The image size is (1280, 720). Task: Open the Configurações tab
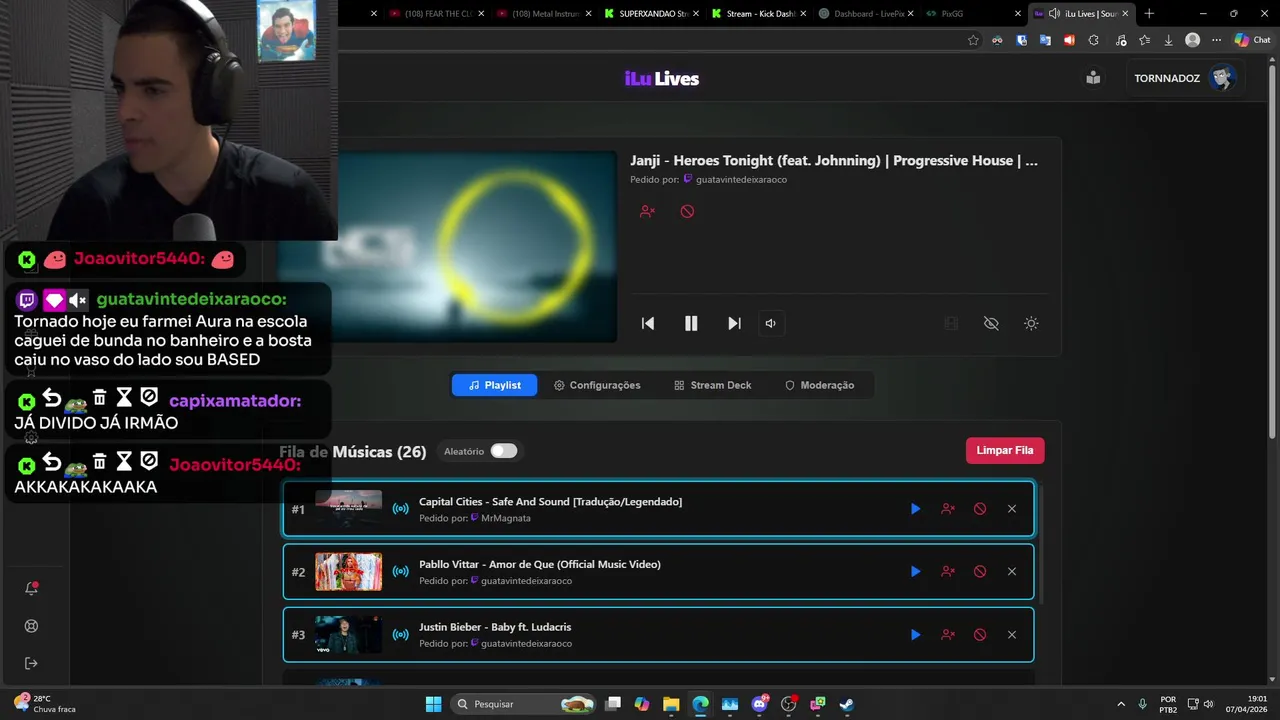(597, 385)
